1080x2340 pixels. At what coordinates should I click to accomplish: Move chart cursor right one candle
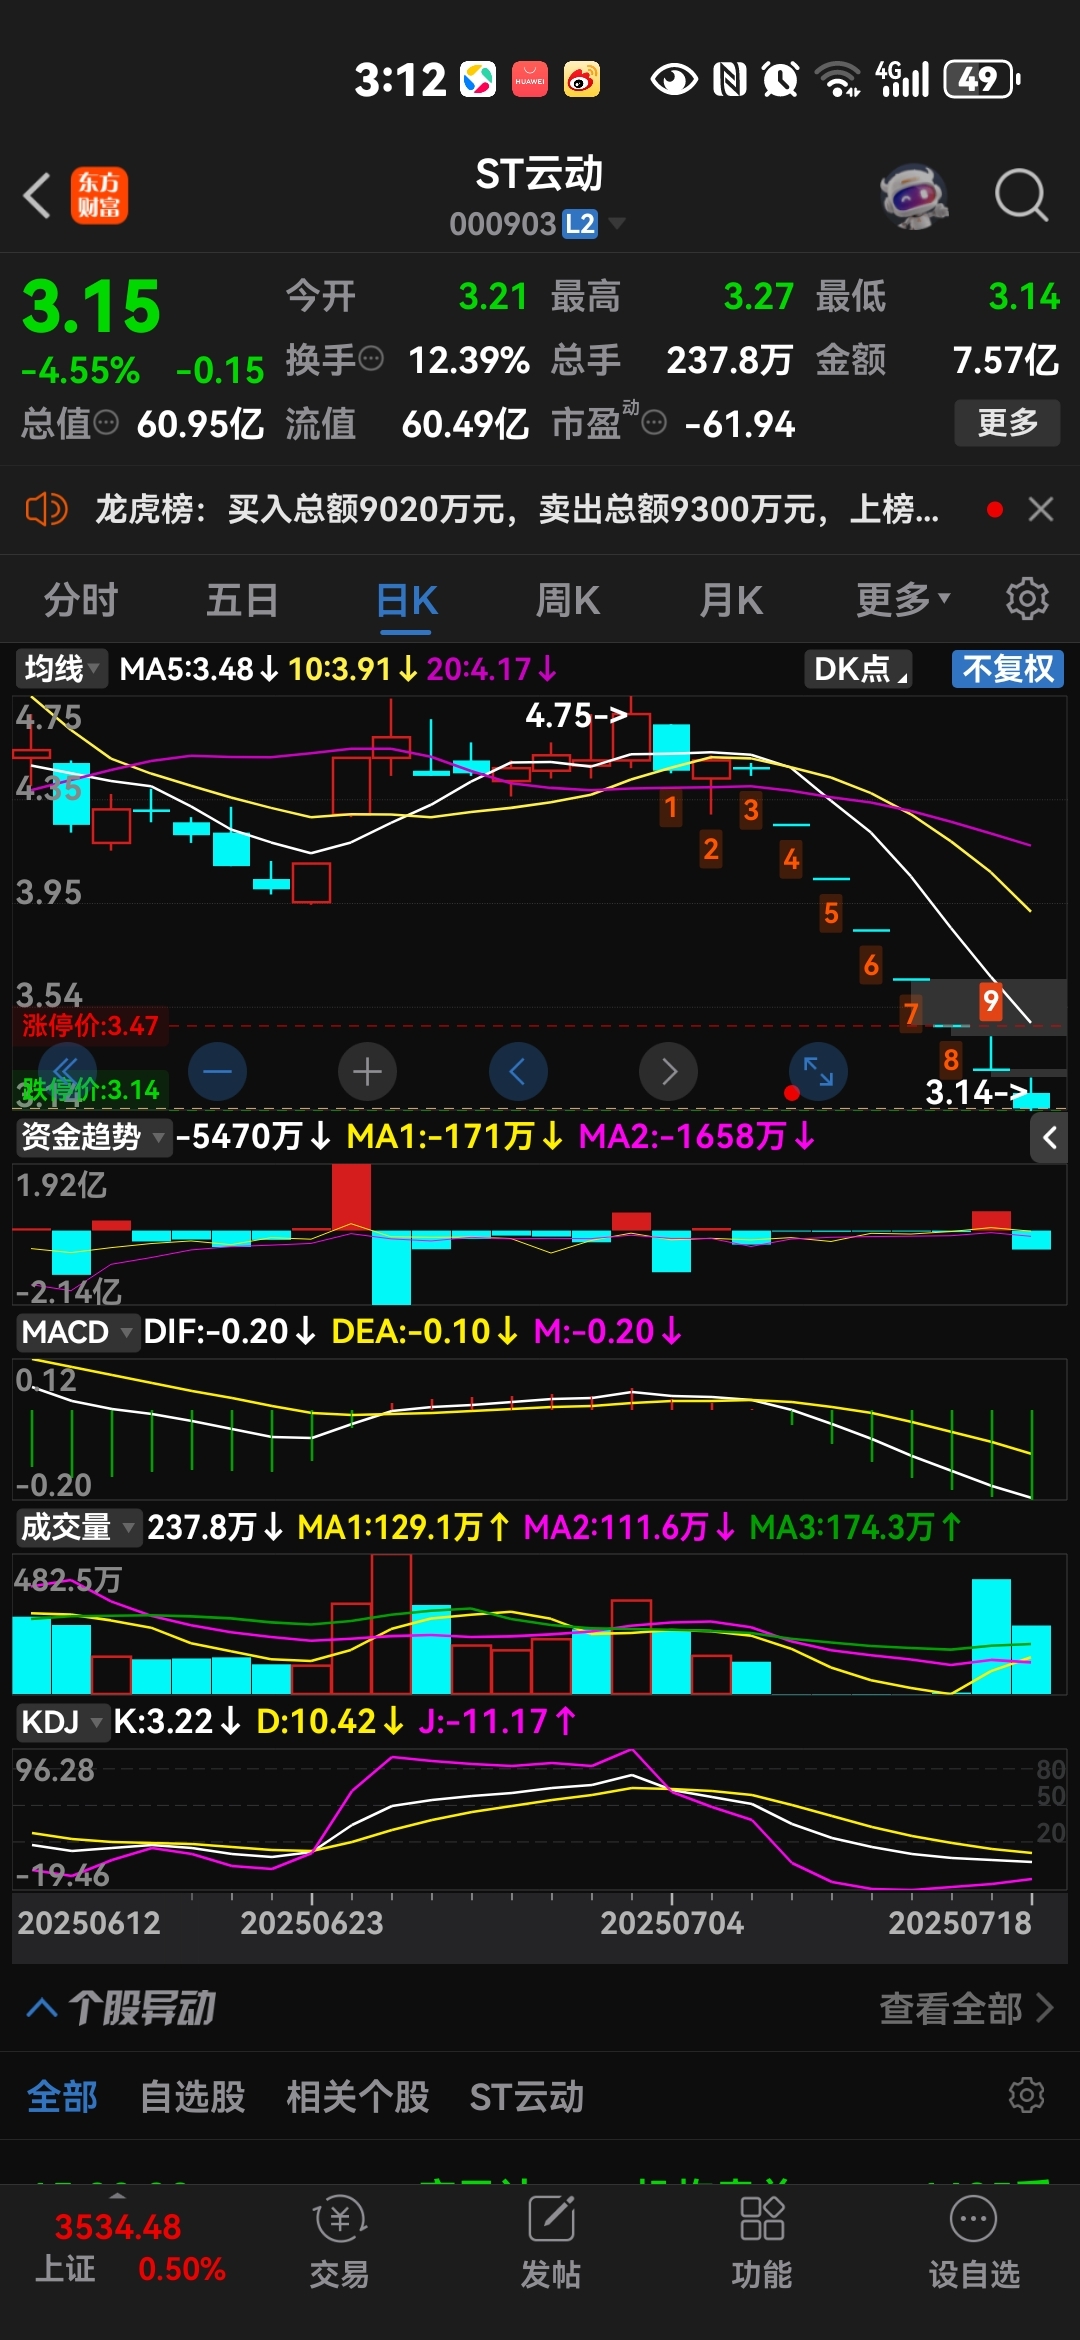coord(668,1071)
